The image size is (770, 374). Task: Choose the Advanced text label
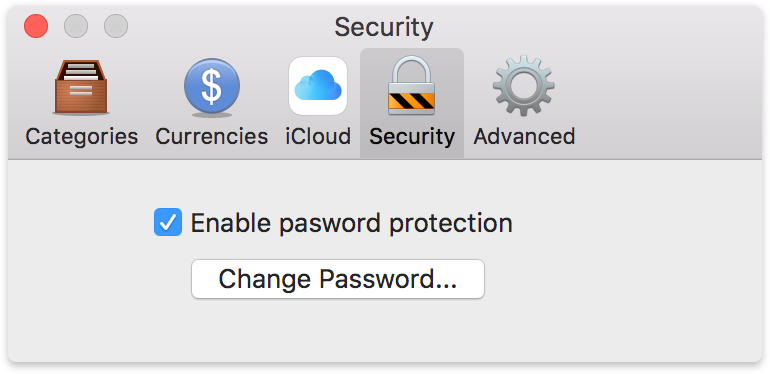pyautogui.click(x=524, y=136)
